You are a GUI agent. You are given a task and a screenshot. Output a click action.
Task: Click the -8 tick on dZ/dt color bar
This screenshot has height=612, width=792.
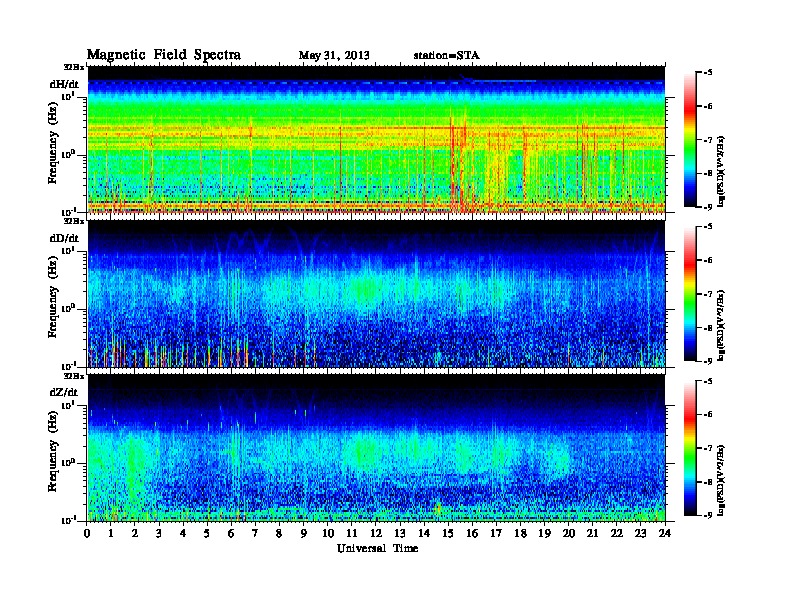pyautogui.click(x=708, y=482)
